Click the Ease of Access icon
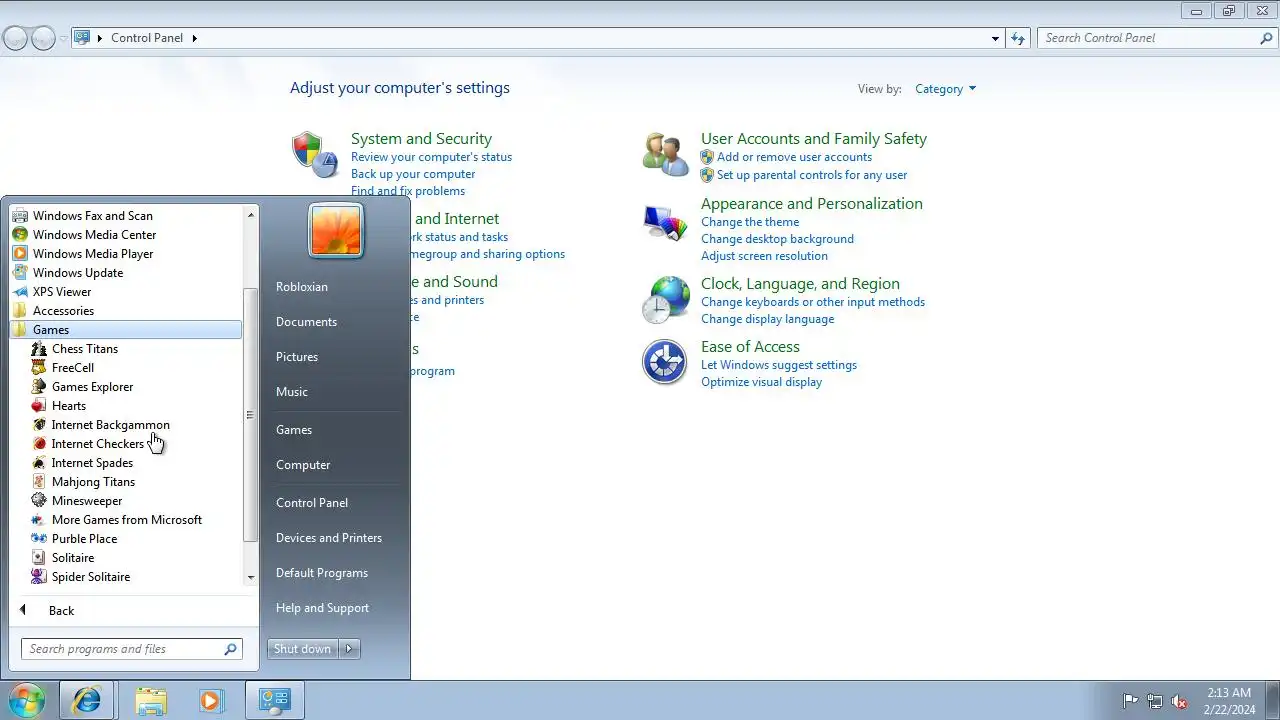1280x720 pixels. (665, 362)
